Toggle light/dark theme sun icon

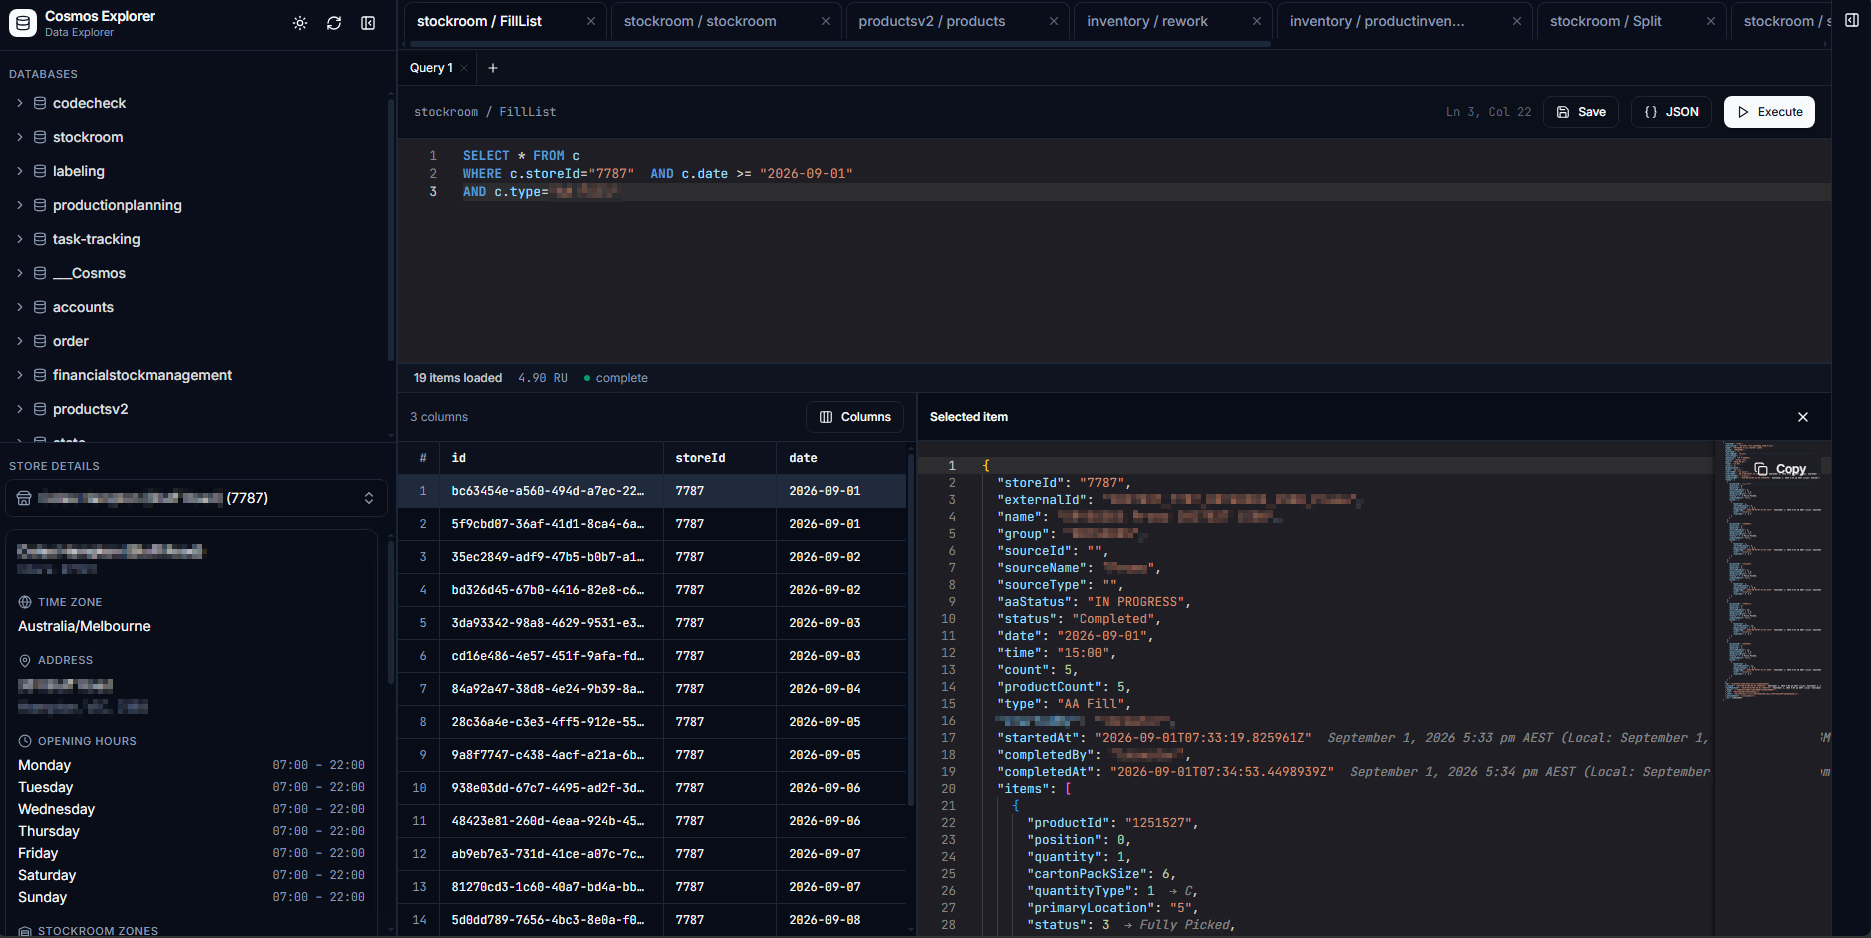(x=300, y=23)
